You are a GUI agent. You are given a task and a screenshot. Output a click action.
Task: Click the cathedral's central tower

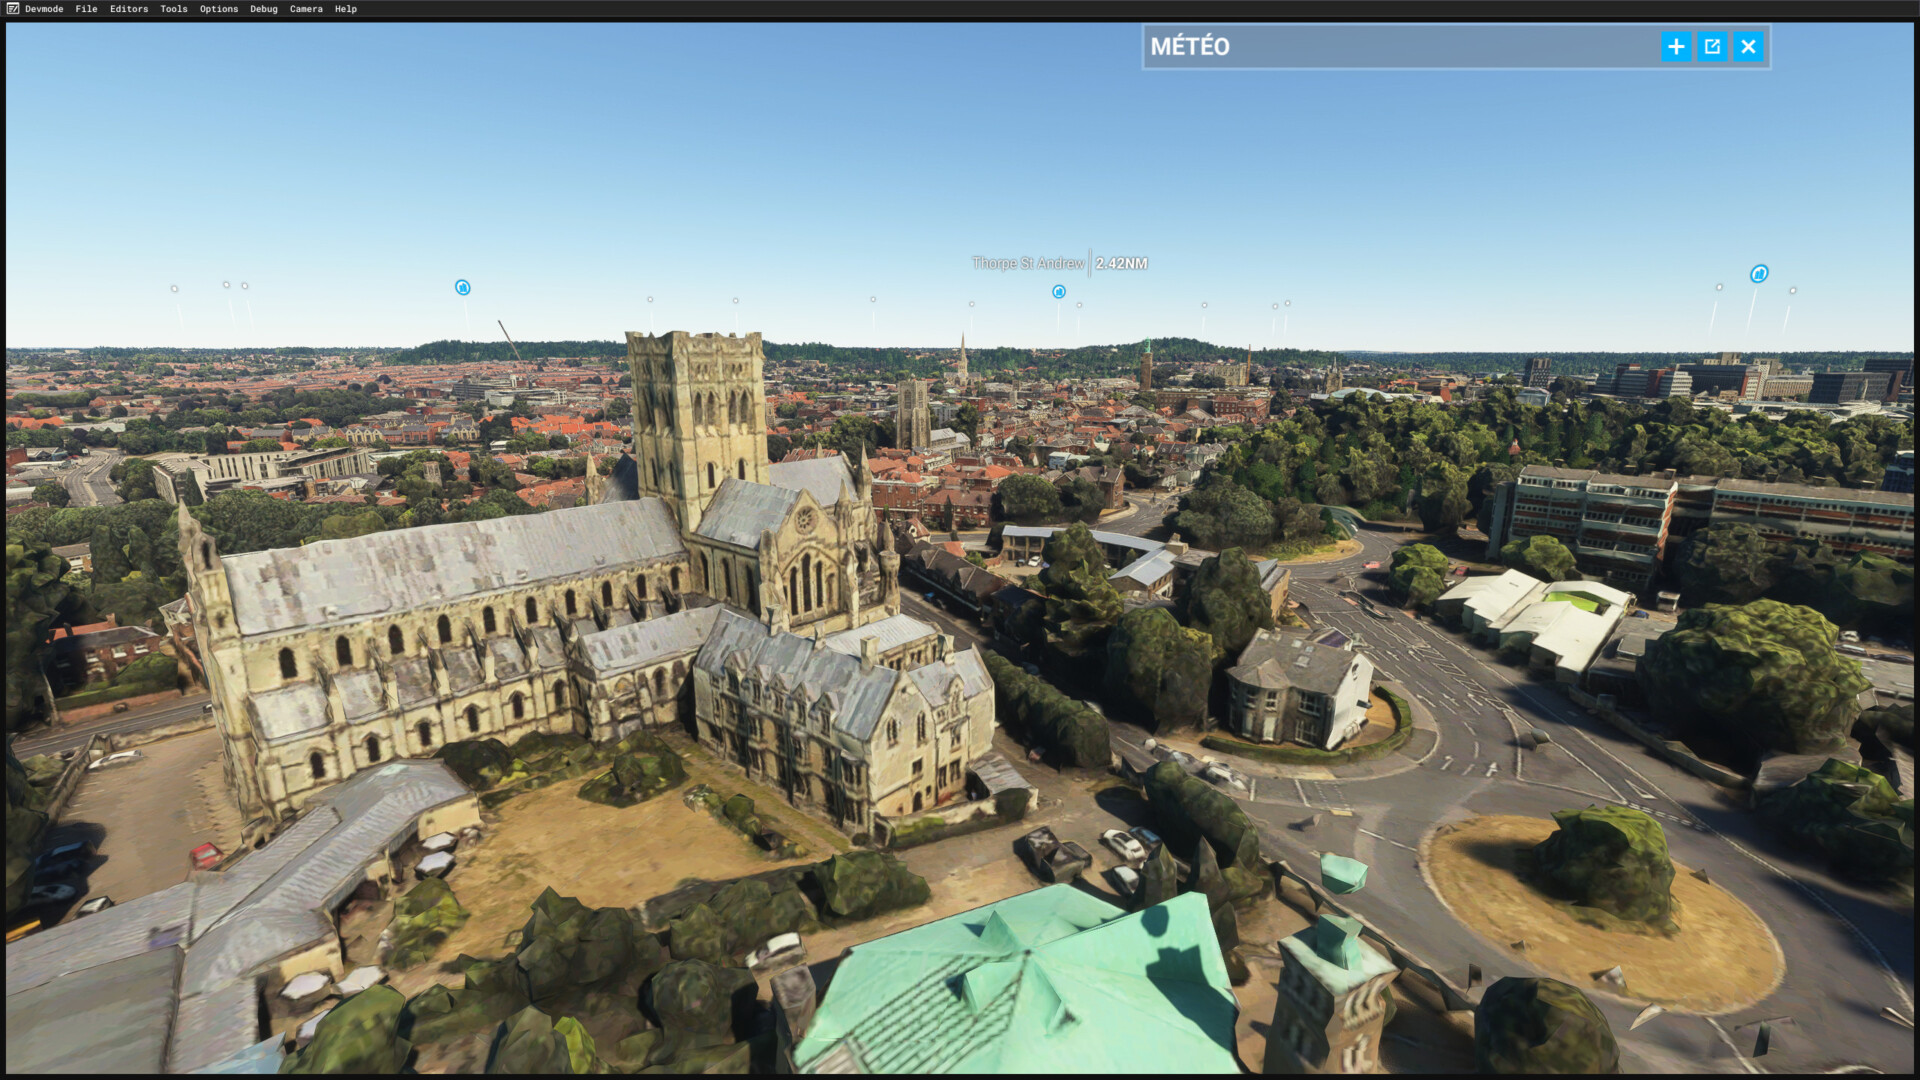pyautogui.click(x=697, y=420)
